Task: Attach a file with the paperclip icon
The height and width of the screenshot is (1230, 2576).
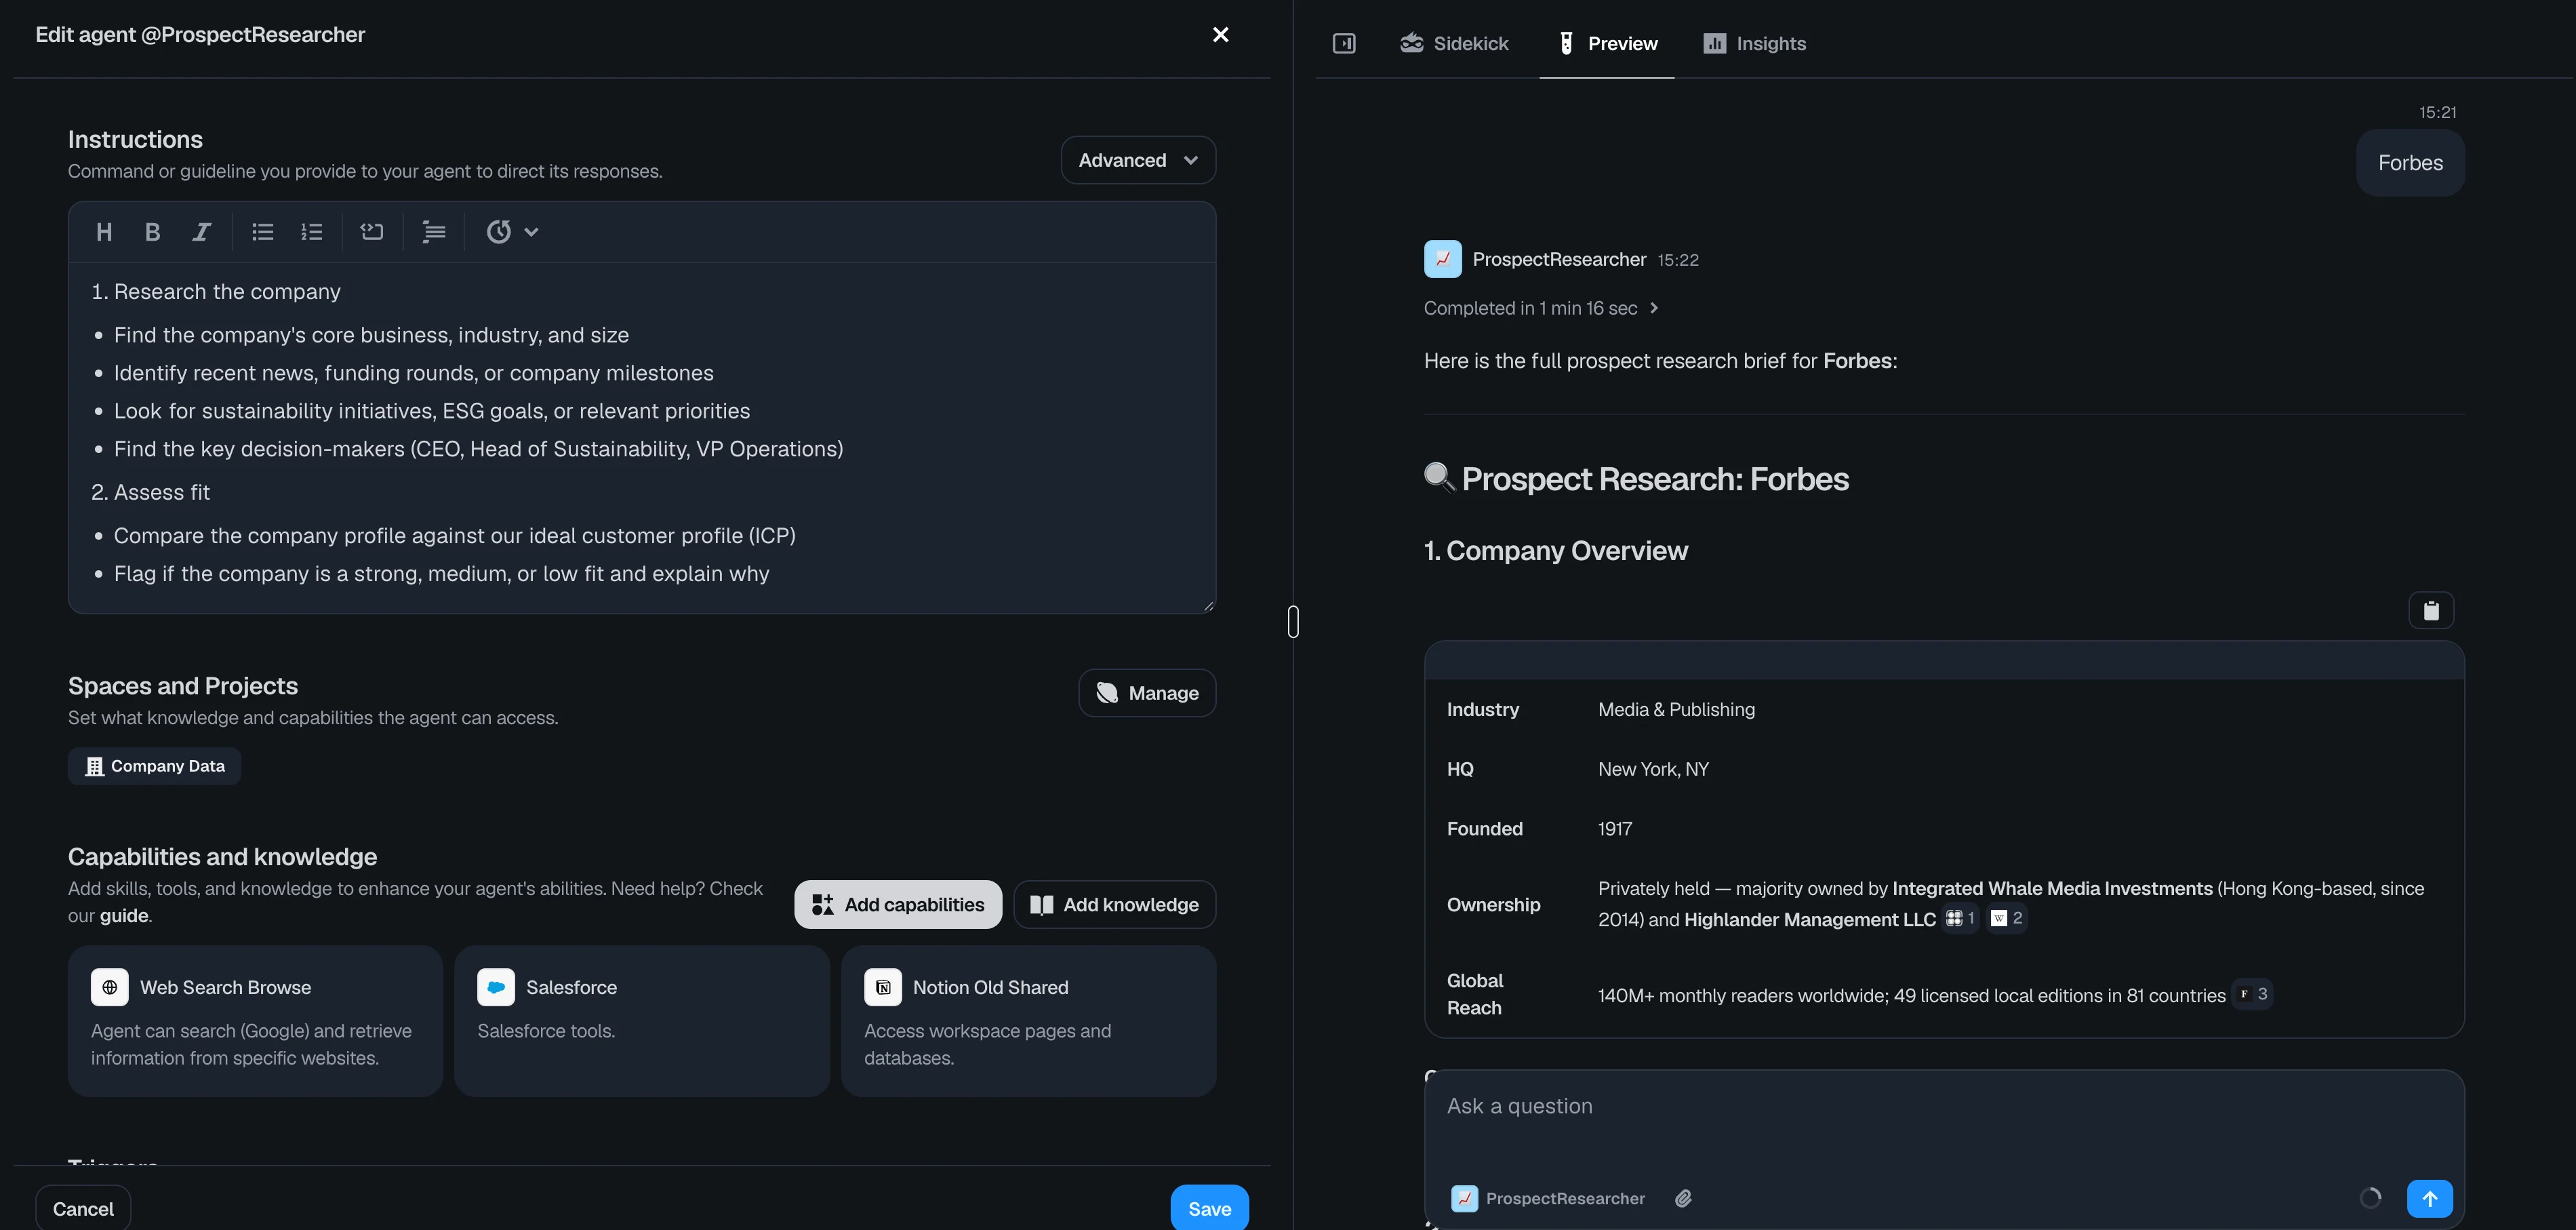Action: [x=1683, y=1198]
